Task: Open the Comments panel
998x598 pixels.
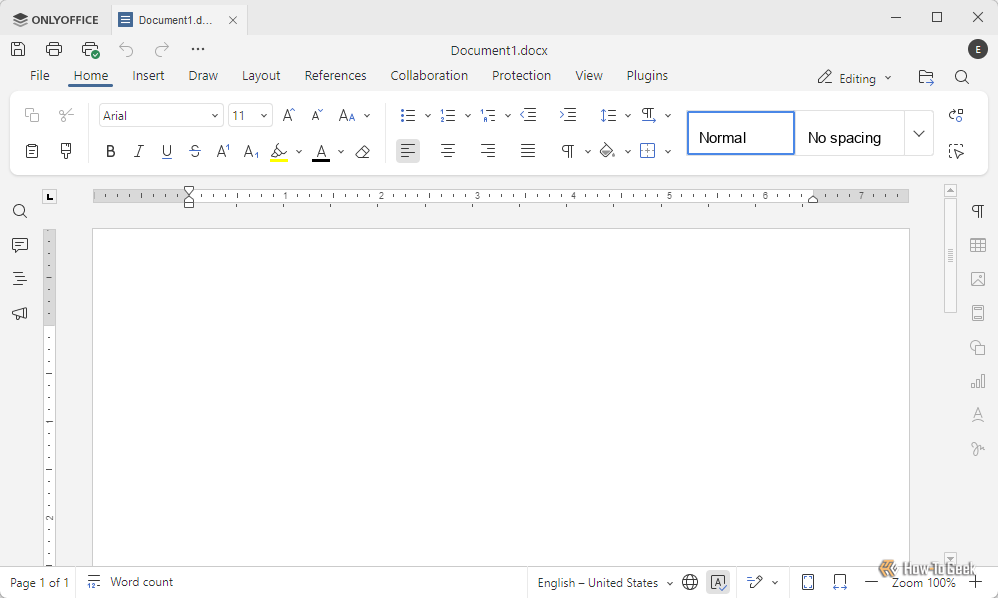Action: pos(19,245)
